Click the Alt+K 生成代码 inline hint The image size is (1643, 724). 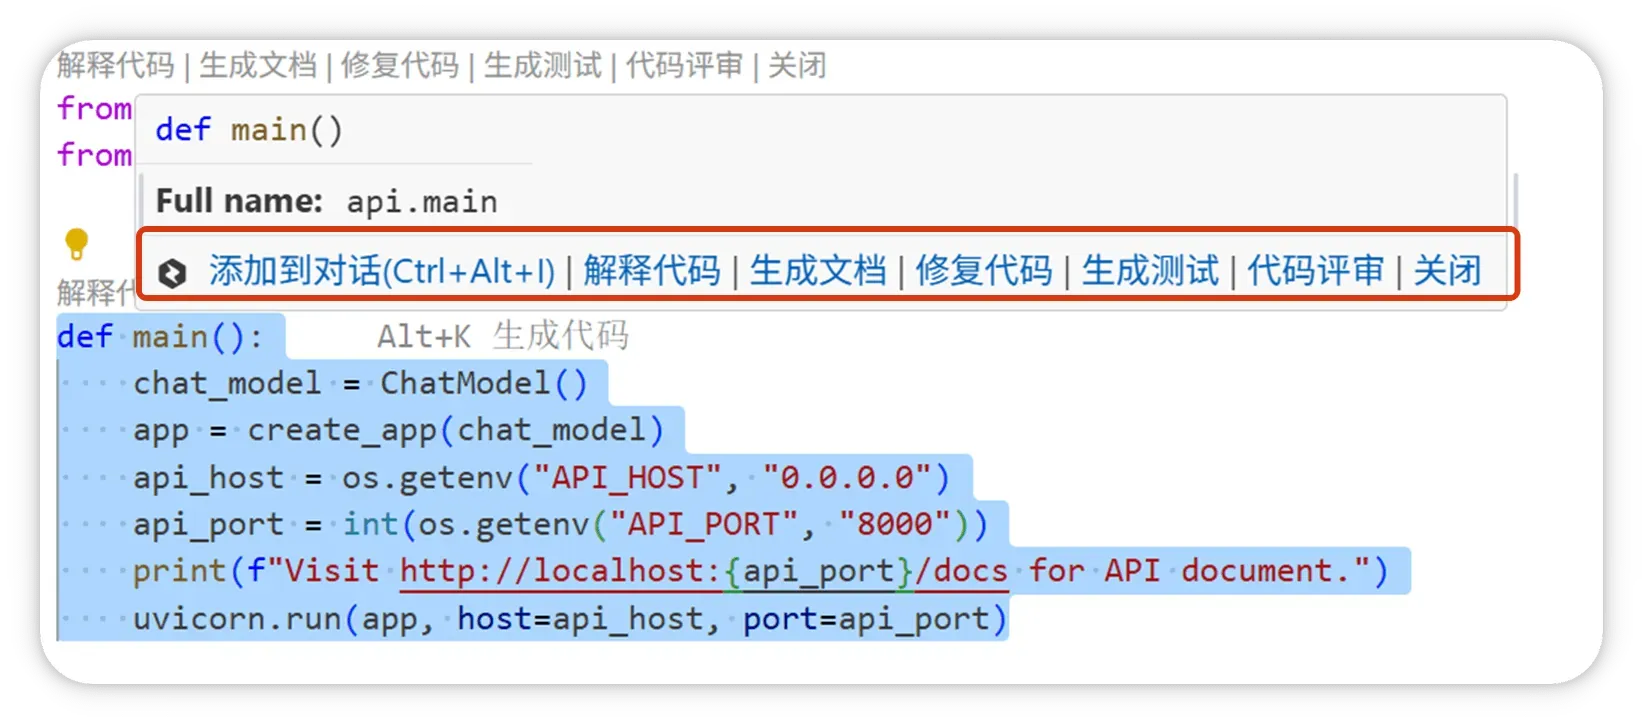pyautogui.click(x=502, y=336)
